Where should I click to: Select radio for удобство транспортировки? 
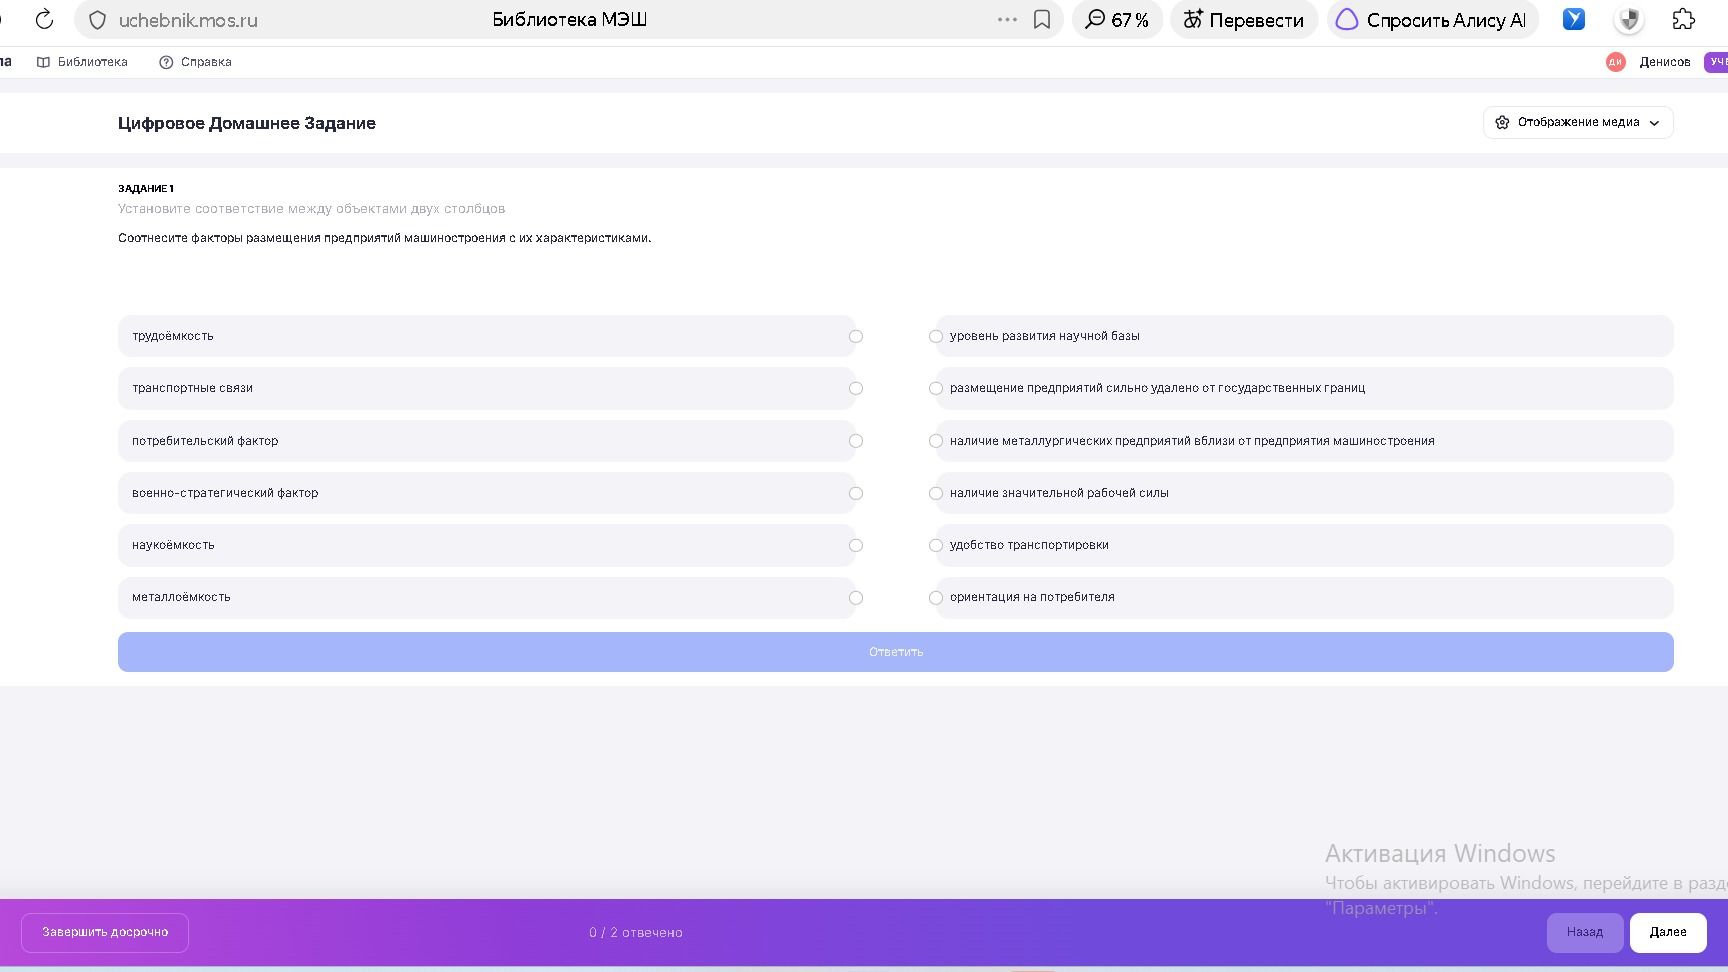pyautogui.click(x=936, y=545)
